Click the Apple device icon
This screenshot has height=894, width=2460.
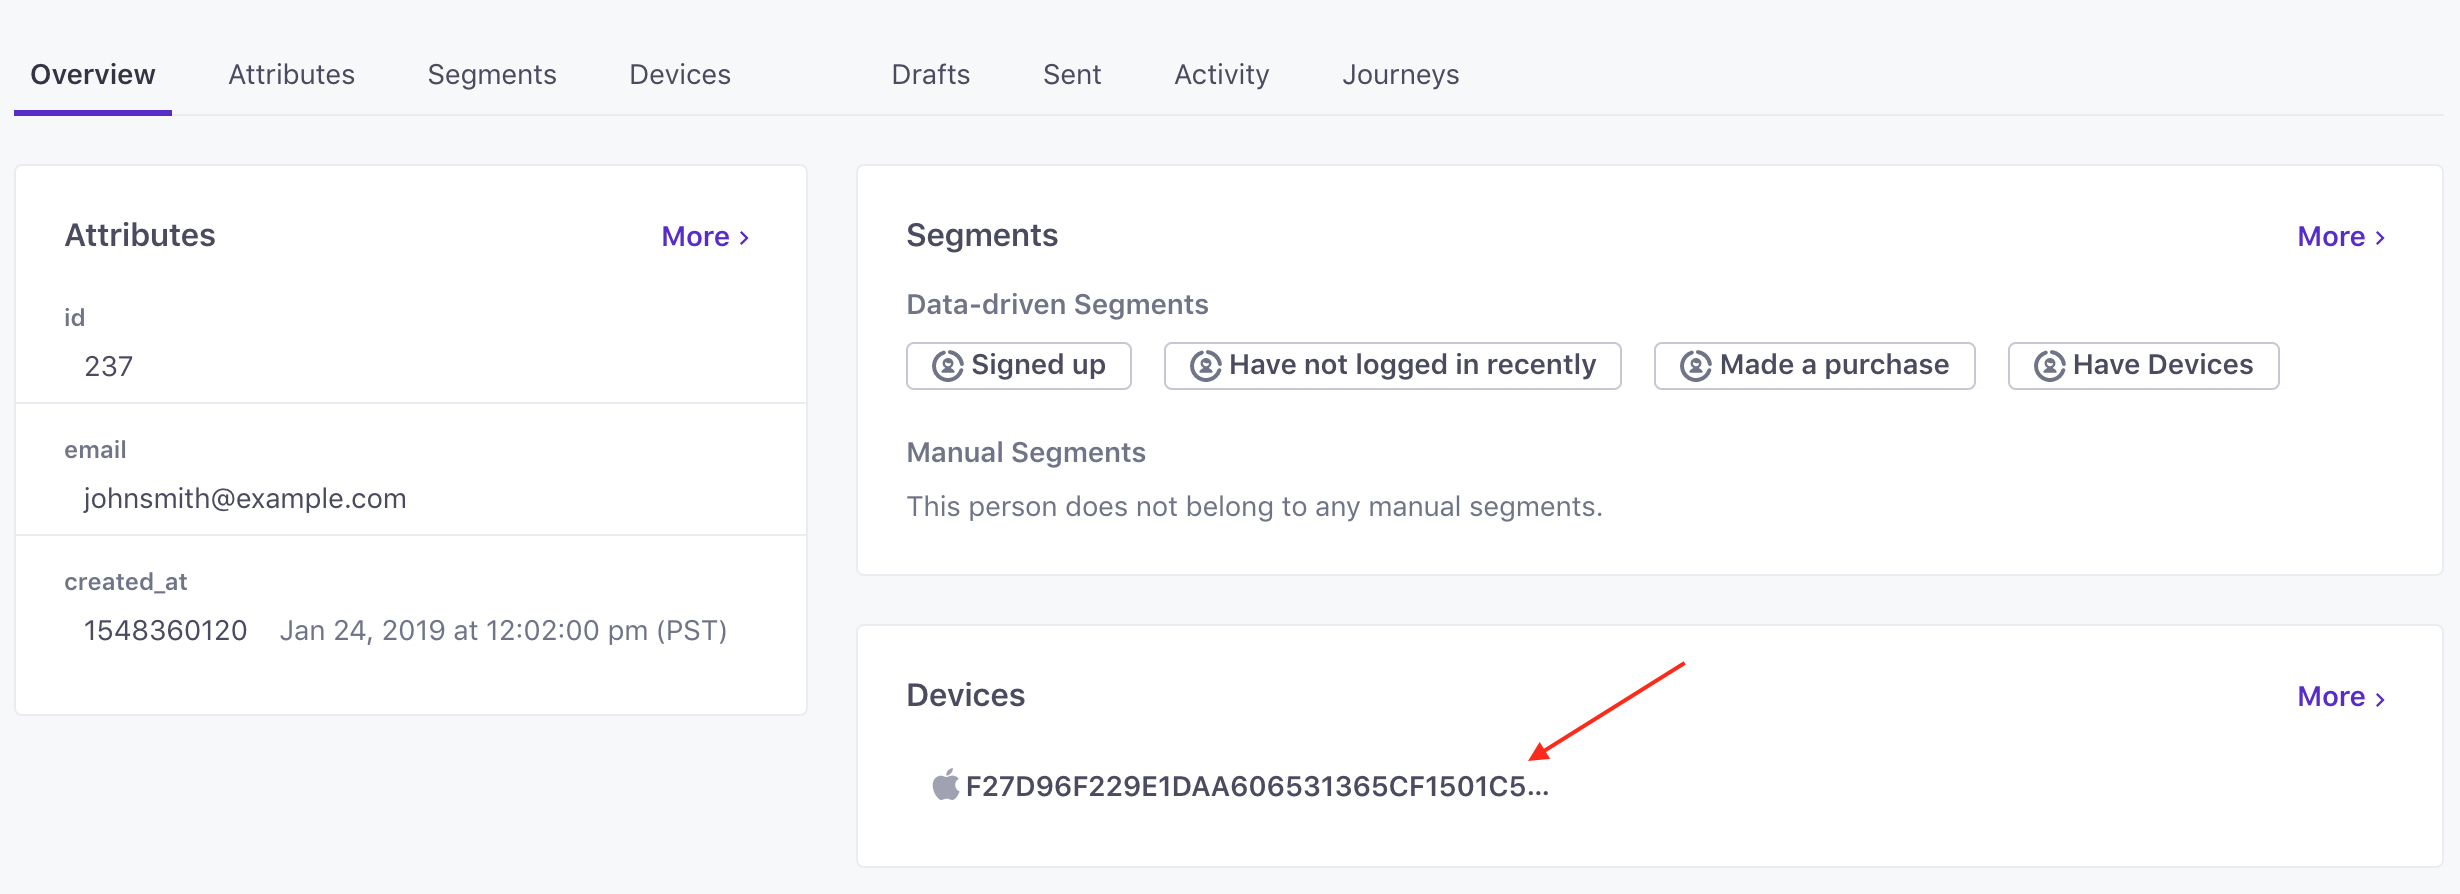coord(945,785)
